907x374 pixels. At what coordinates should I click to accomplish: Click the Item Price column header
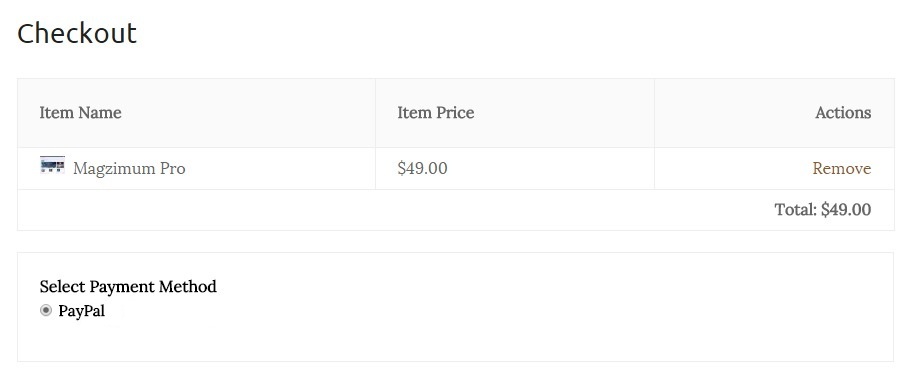pos(436,112)
